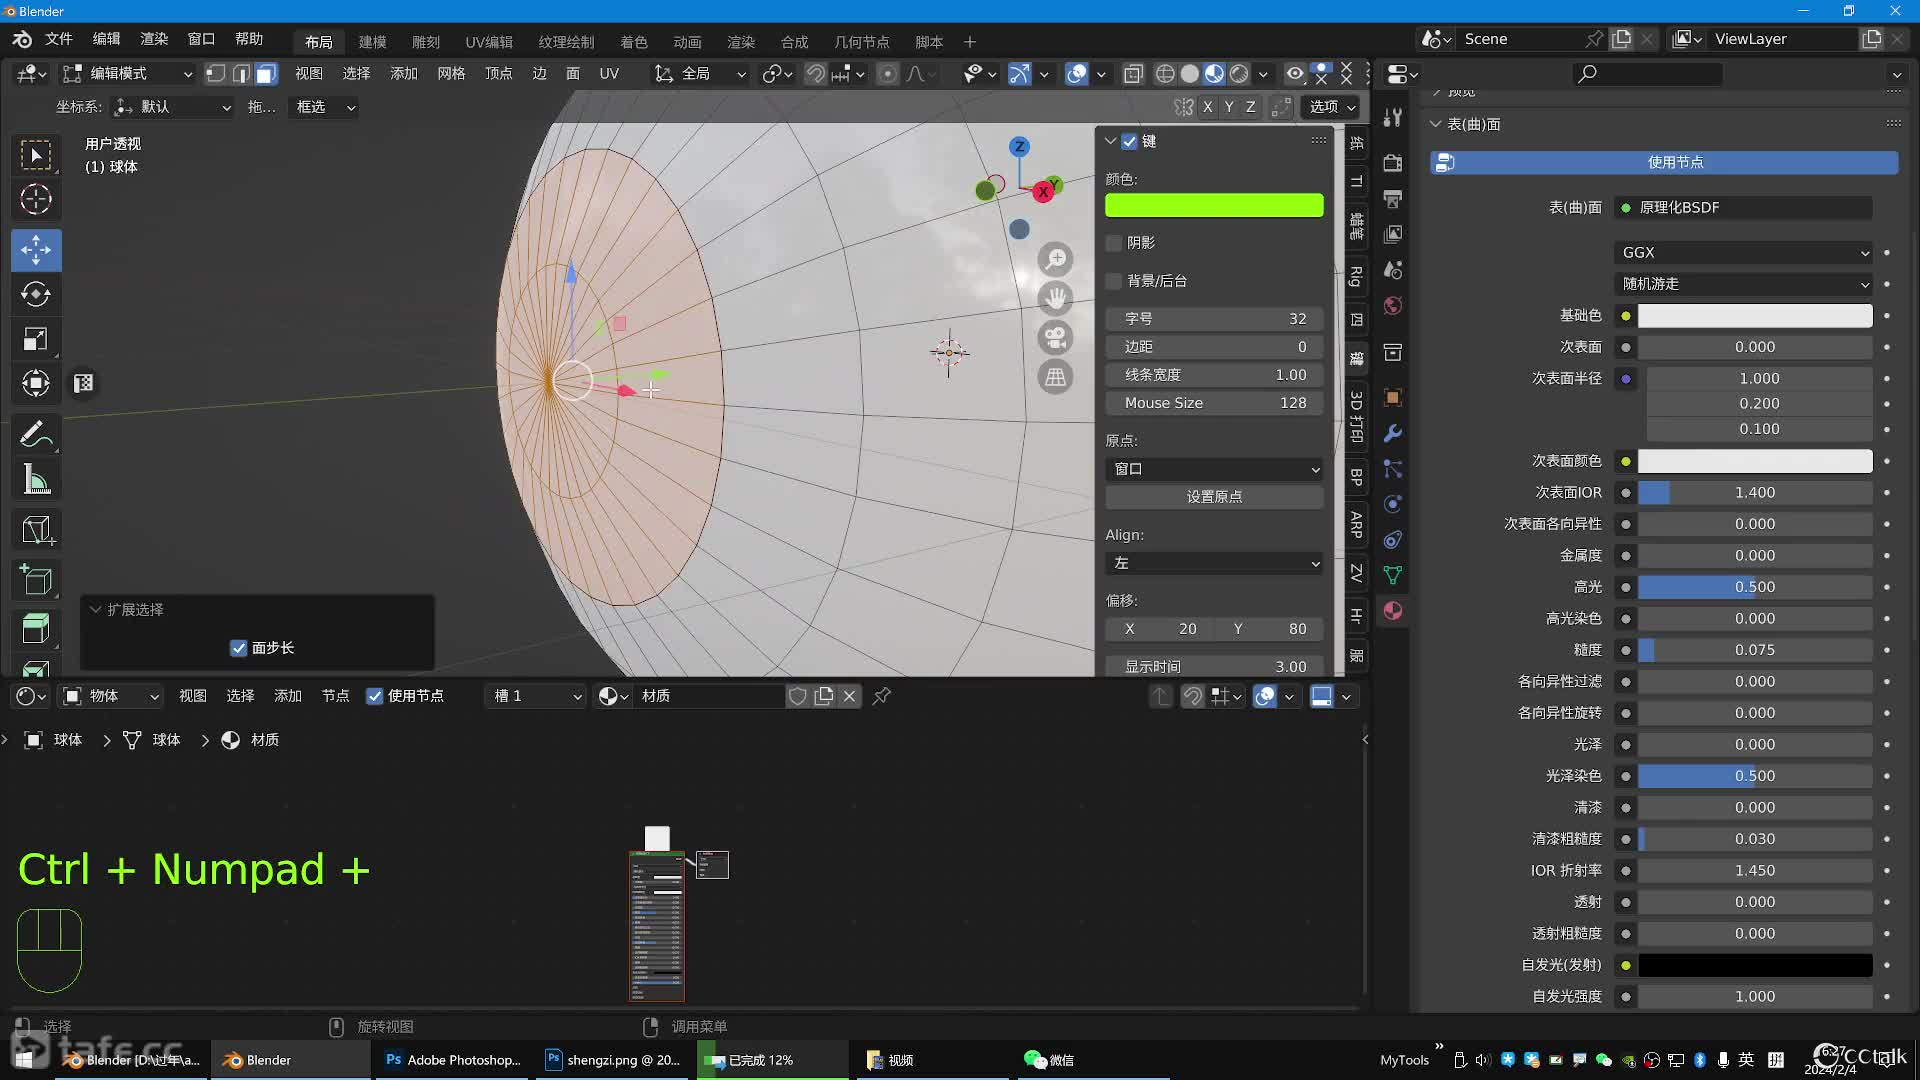Click the 字号 field showing 32
Screen dimensions: 1920x1080
tap(1214, 319)
